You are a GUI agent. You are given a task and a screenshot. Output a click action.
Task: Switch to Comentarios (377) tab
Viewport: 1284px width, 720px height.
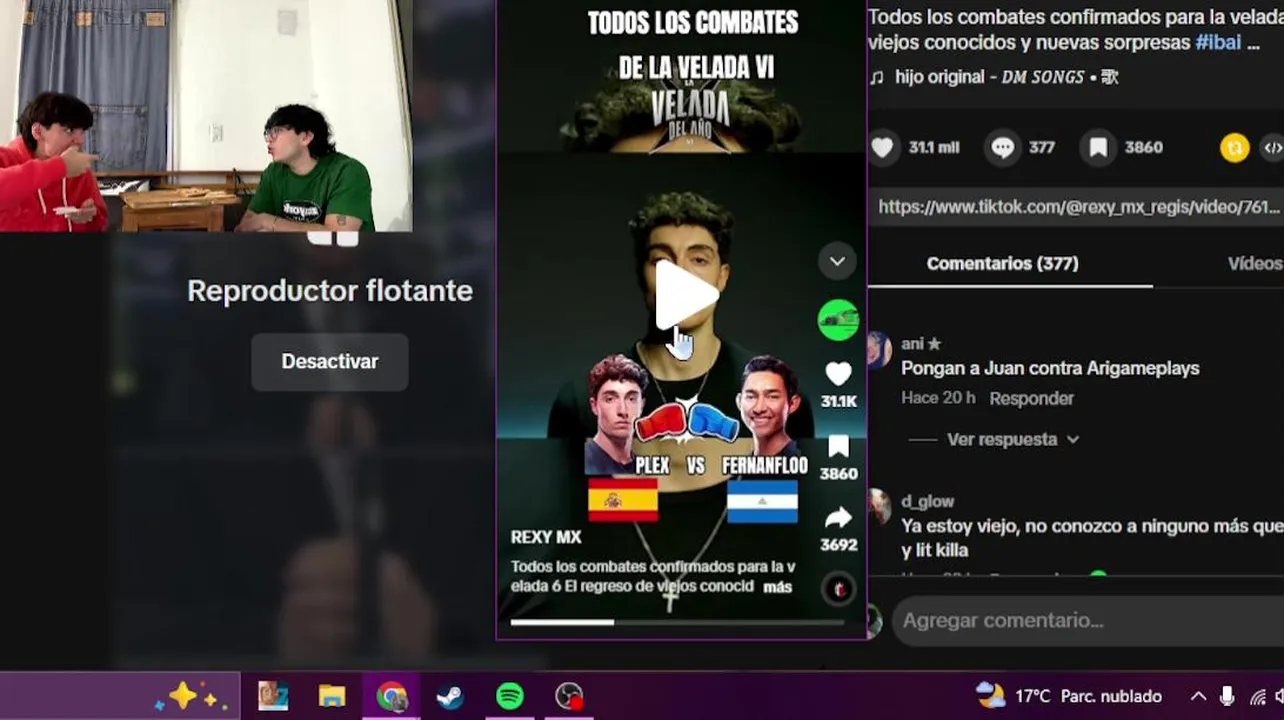point(1002,264)
